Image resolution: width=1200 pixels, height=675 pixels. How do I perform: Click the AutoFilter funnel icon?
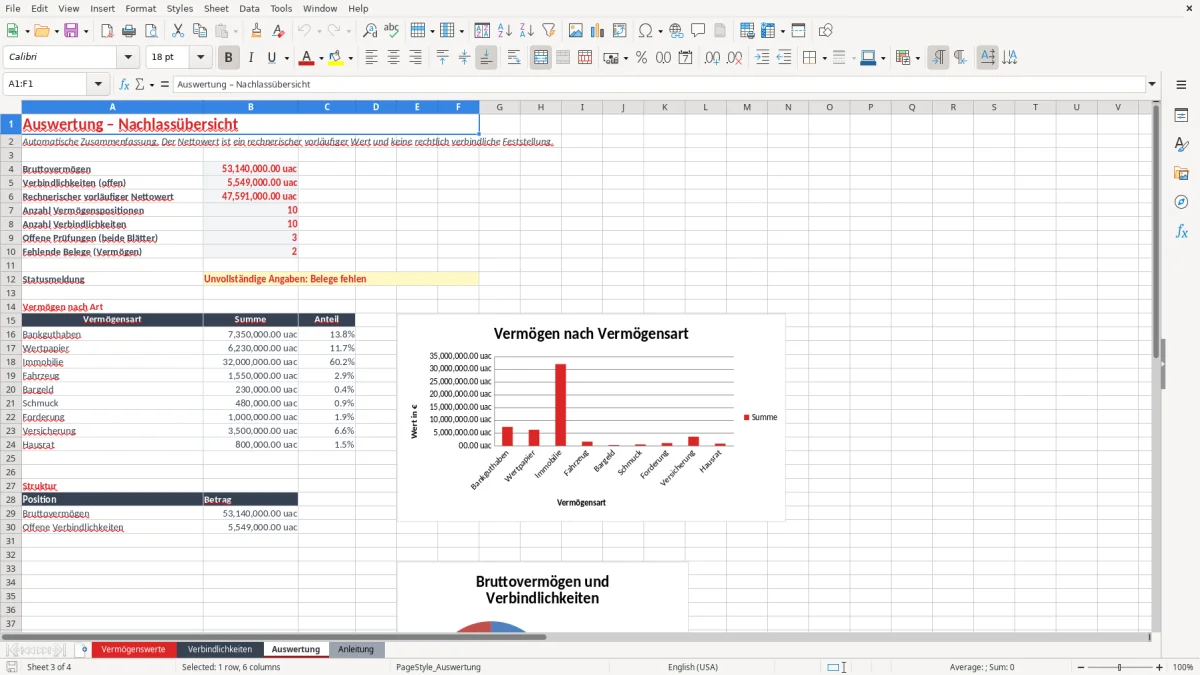pyautogui.click(x=548, y=31)
